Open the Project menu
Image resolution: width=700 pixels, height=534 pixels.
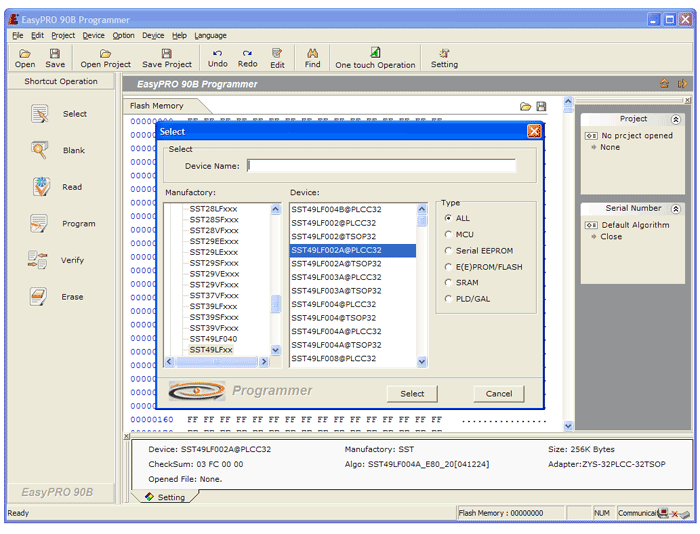63,35
